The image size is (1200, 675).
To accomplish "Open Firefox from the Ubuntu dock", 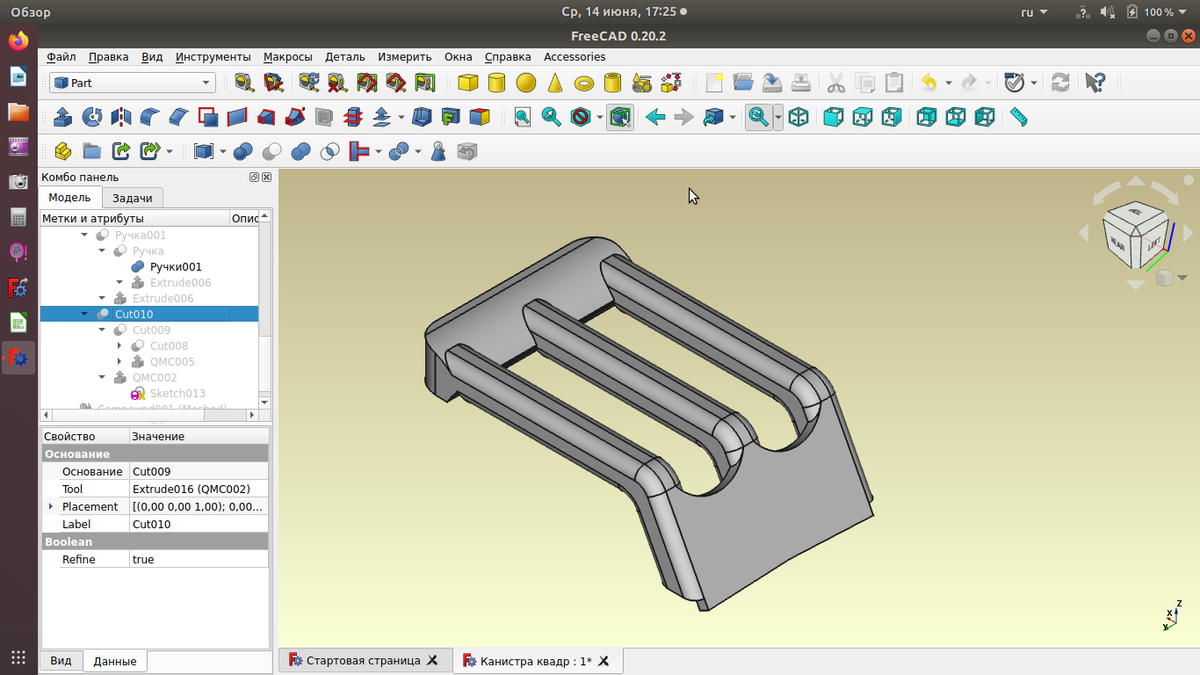I will (18, 42).
